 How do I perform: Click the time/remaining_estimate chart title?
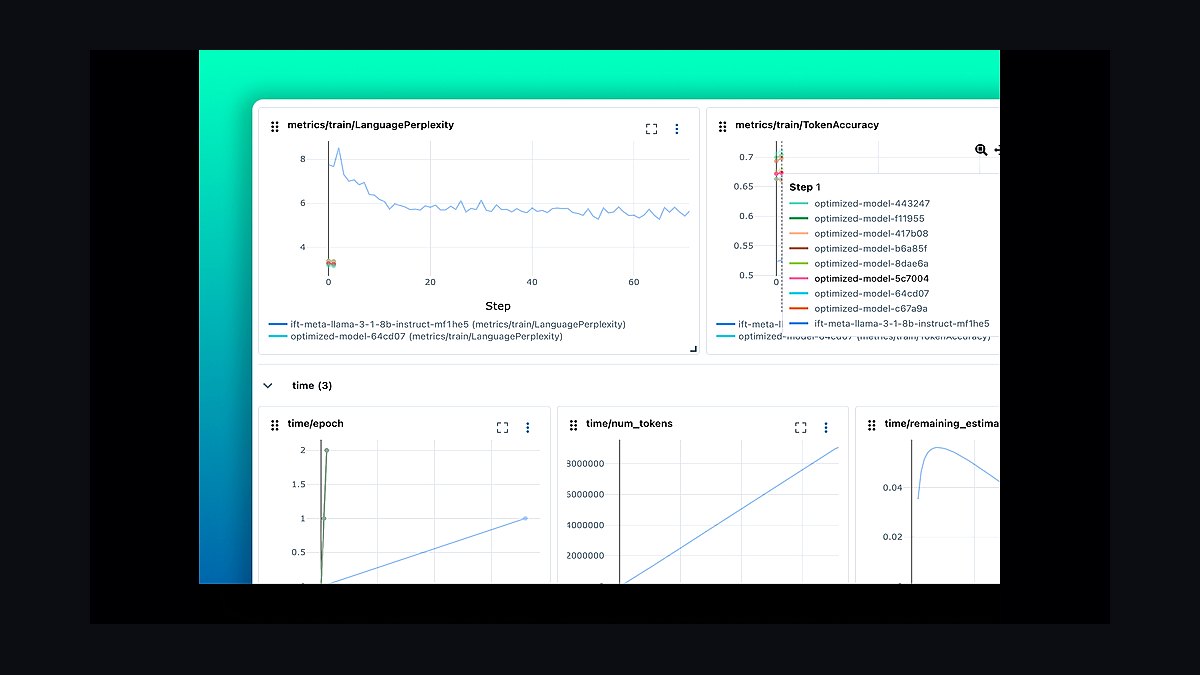[x=942, y=424]
